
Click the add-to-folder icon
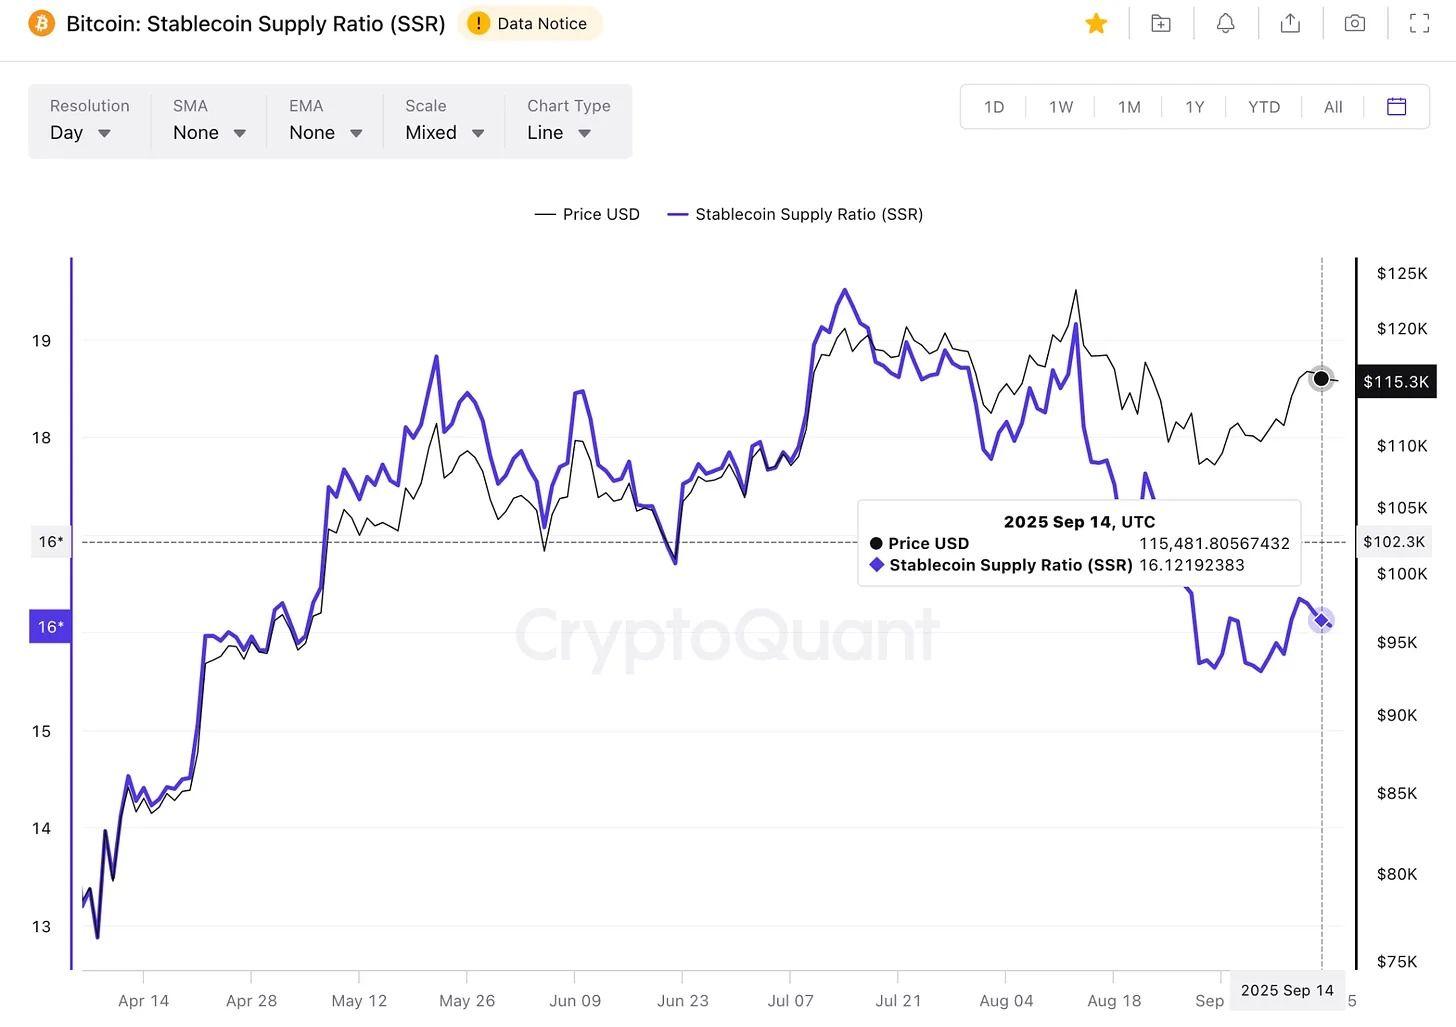[x=1161, y=24]
